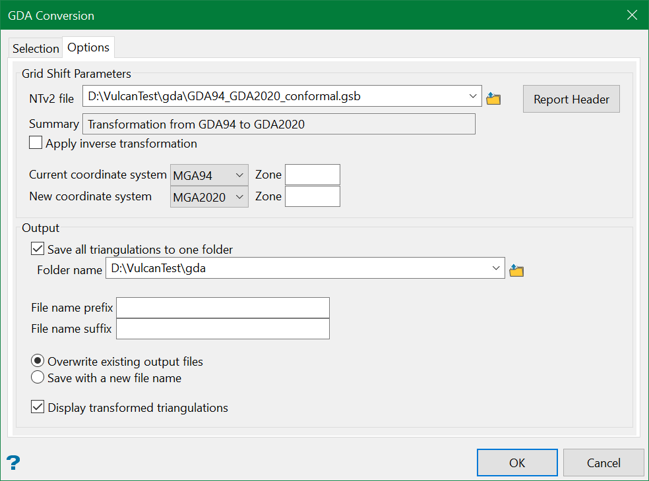Cancel the GDA Conversion dialog
This screenshot has height=481, width=649.
(603, 463)
